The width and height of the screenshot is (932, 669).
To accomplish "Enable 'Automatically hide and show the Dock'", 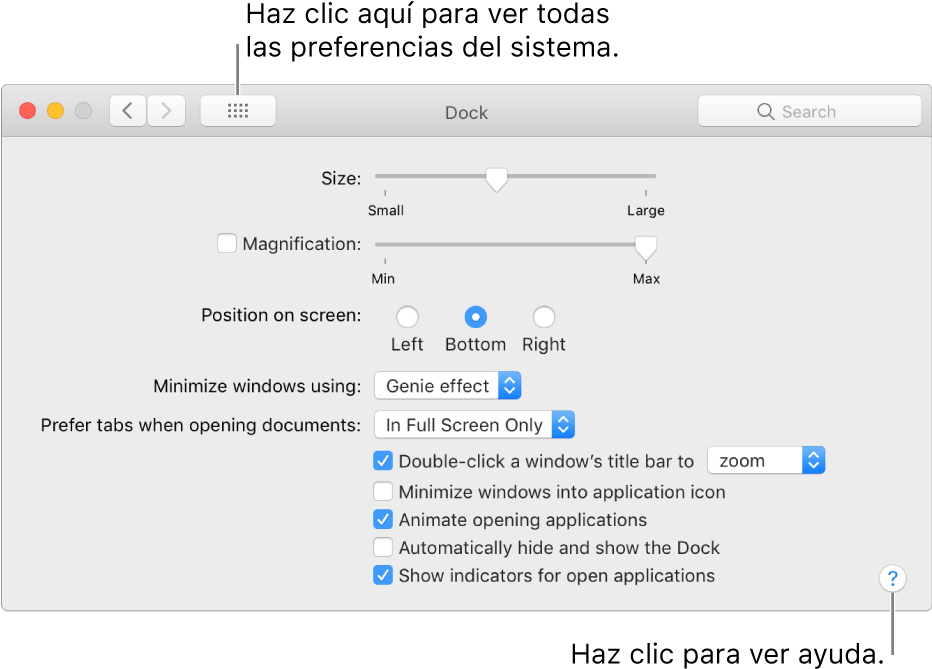I will tap(383, 547).
